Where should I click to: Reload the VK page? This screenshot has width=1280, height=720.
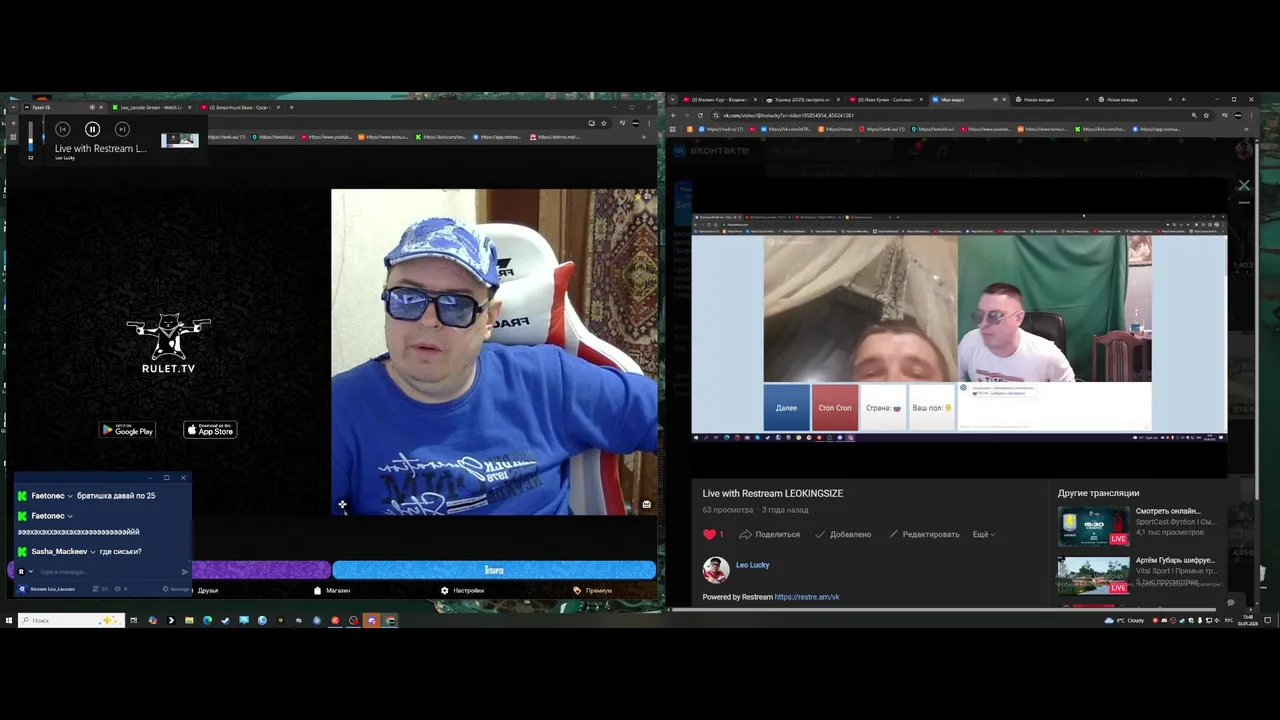(x=700, y=115)
